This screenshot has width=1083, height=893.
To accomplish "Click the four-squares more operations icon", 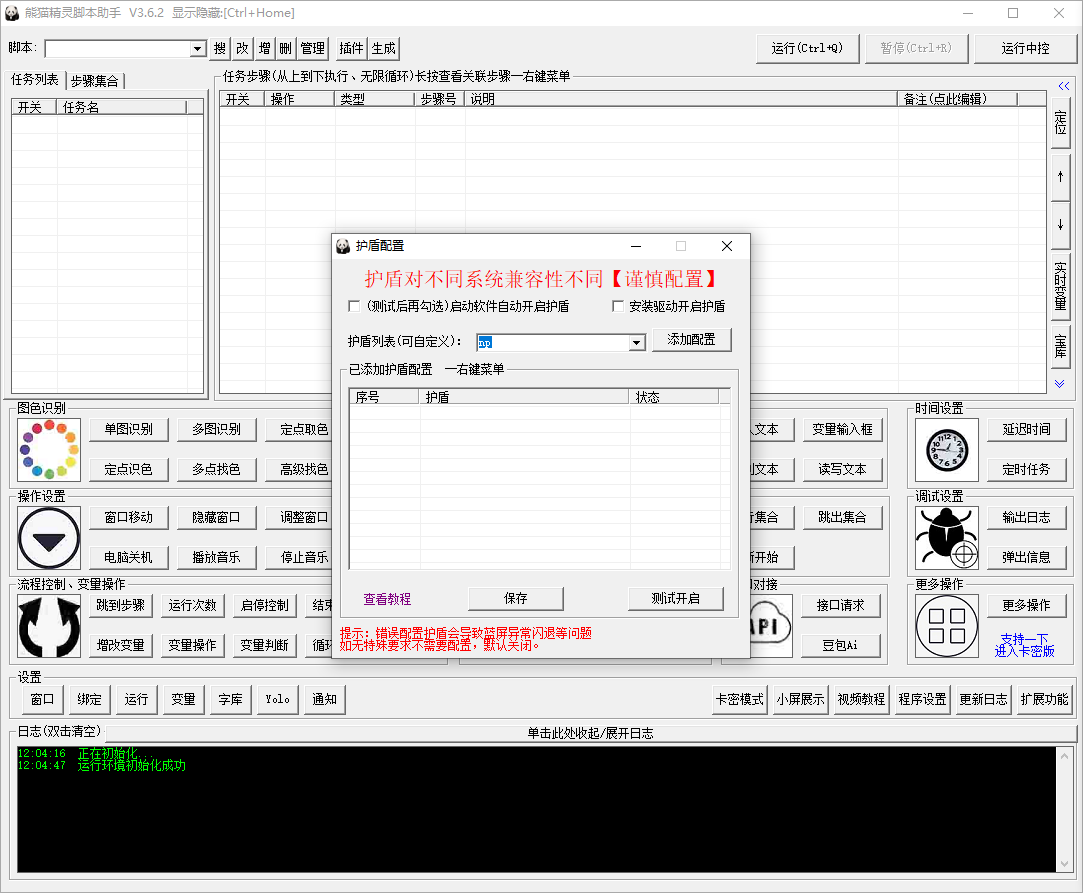I will coord(946,625).
